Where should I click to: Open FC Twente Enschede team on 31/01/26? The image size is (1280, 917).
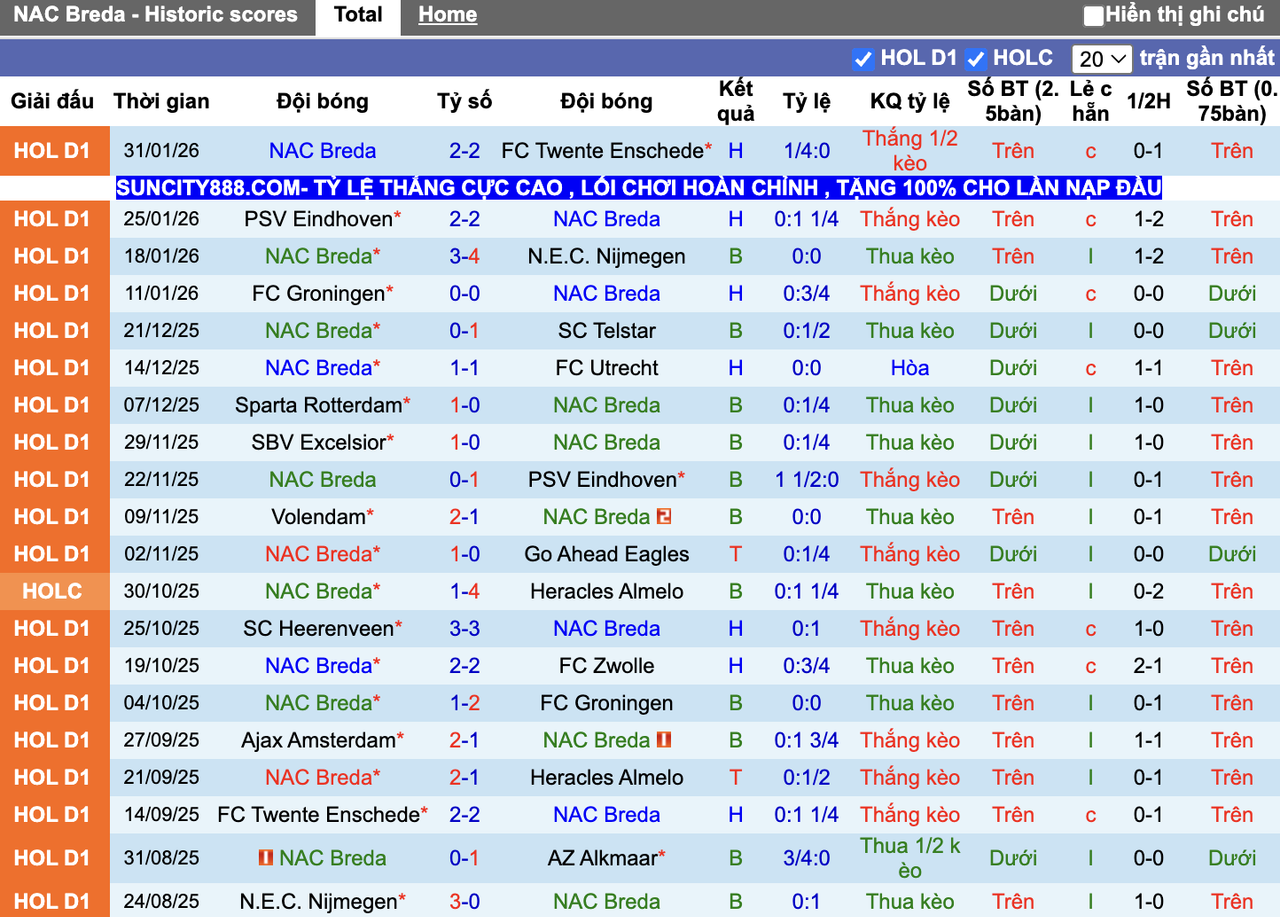pos(602,151)
